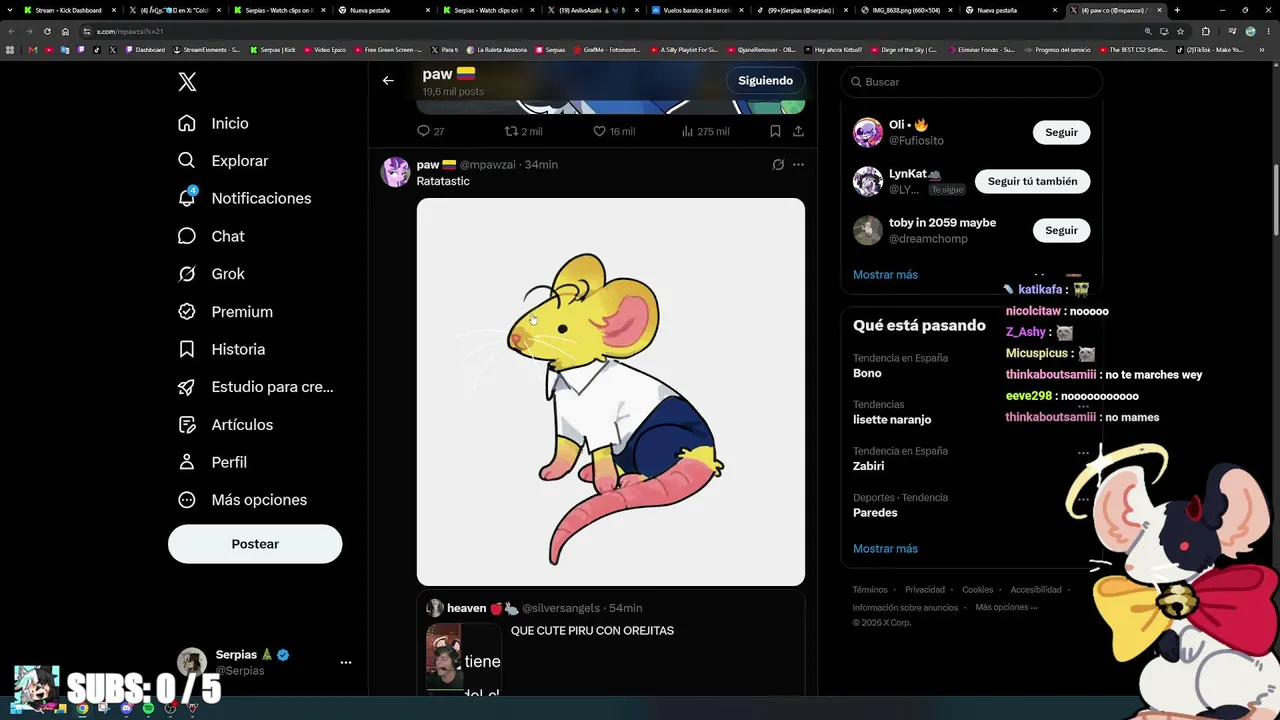Open Spotify from the taskbar

tap(148, 708)
